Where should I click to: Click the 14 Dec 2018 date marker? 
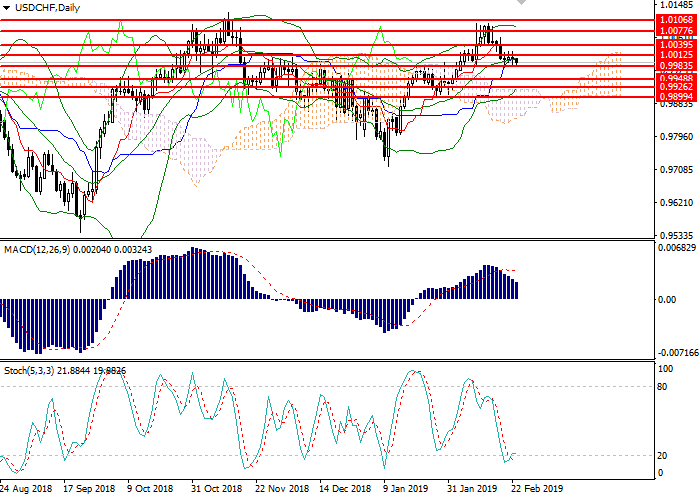tap(344, 489)
